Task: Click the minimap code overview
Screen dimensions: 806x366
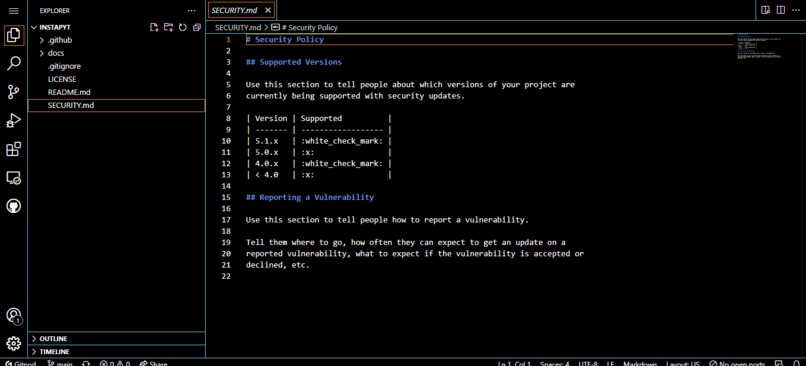Action: coord(760,47)
